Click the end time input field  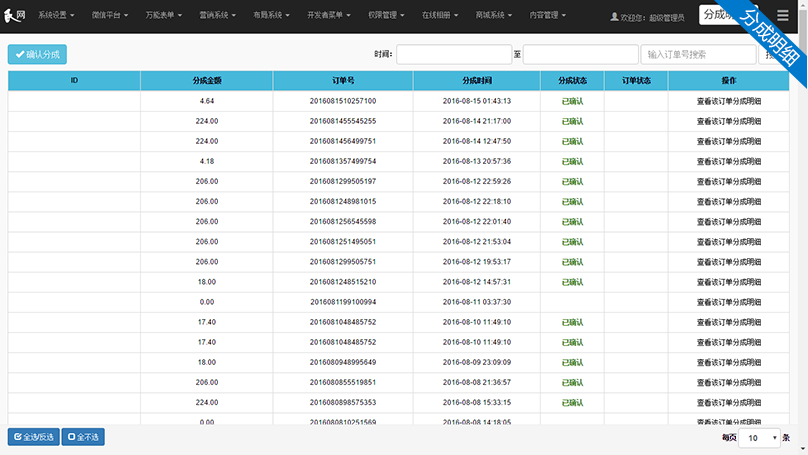(x=580, y=55)
